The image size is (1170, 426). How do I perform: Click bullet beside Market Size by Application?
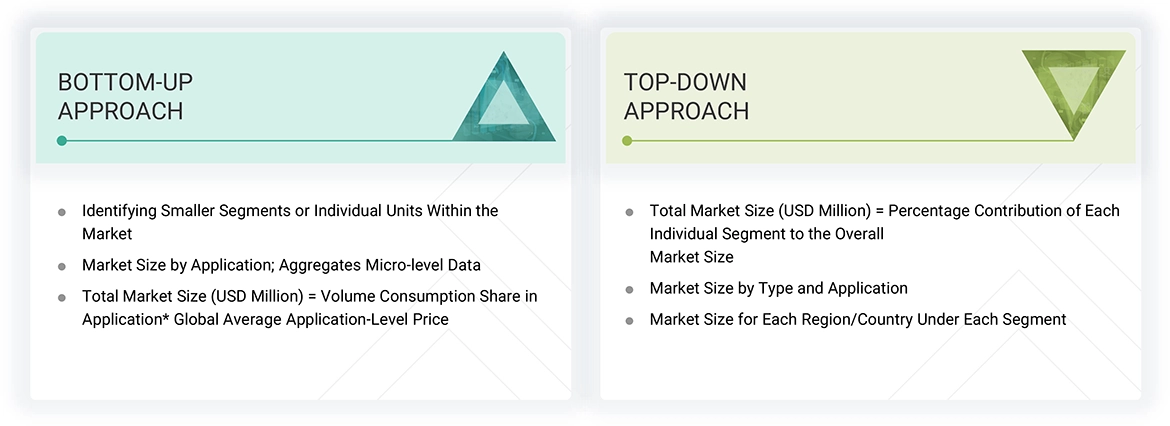click(62, 267)
